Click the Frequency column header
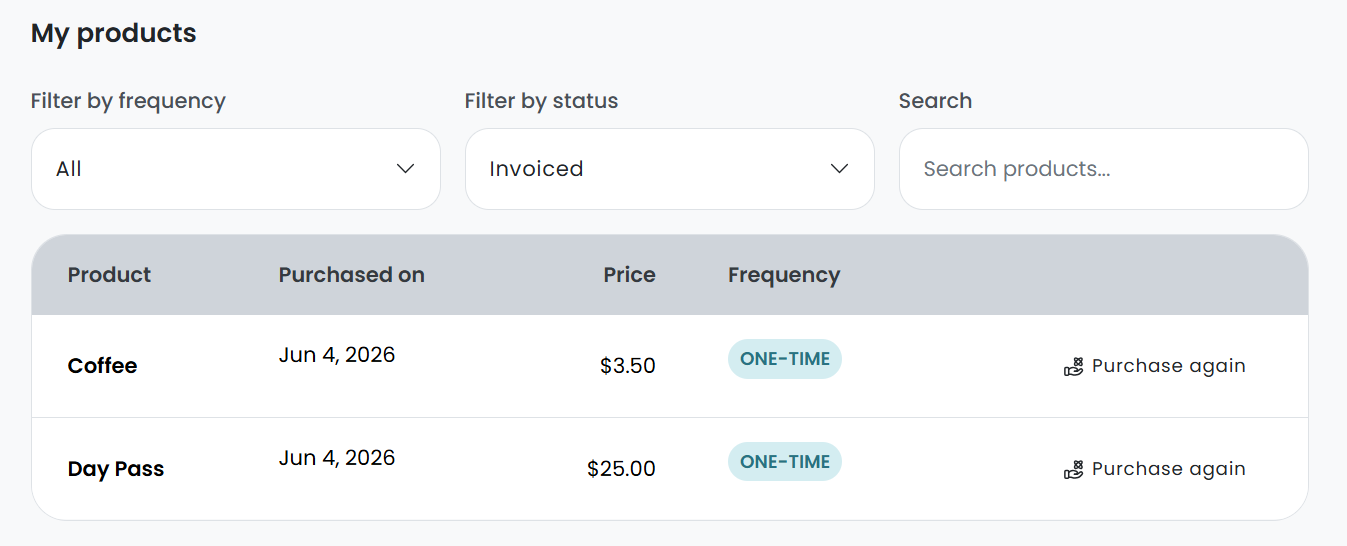The height and width of the screenshot is (546, 1347). [784, 275]
